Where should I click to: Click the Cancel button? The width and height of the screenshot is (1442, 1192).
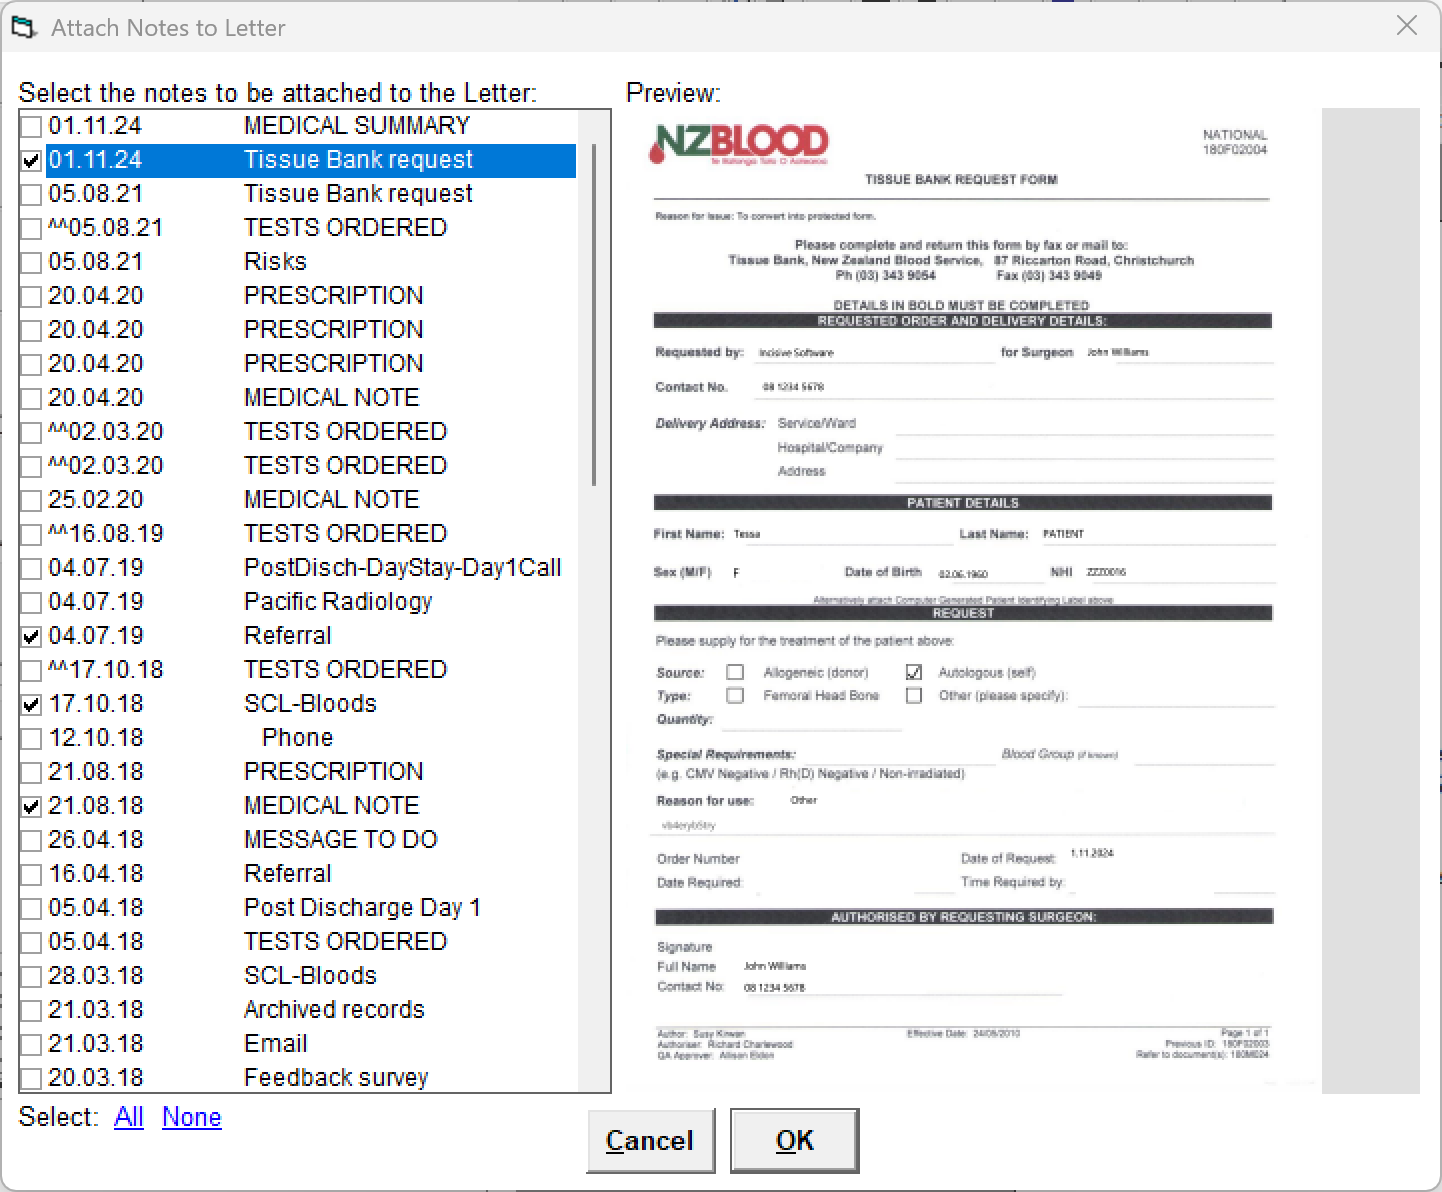pos(650,1140)
